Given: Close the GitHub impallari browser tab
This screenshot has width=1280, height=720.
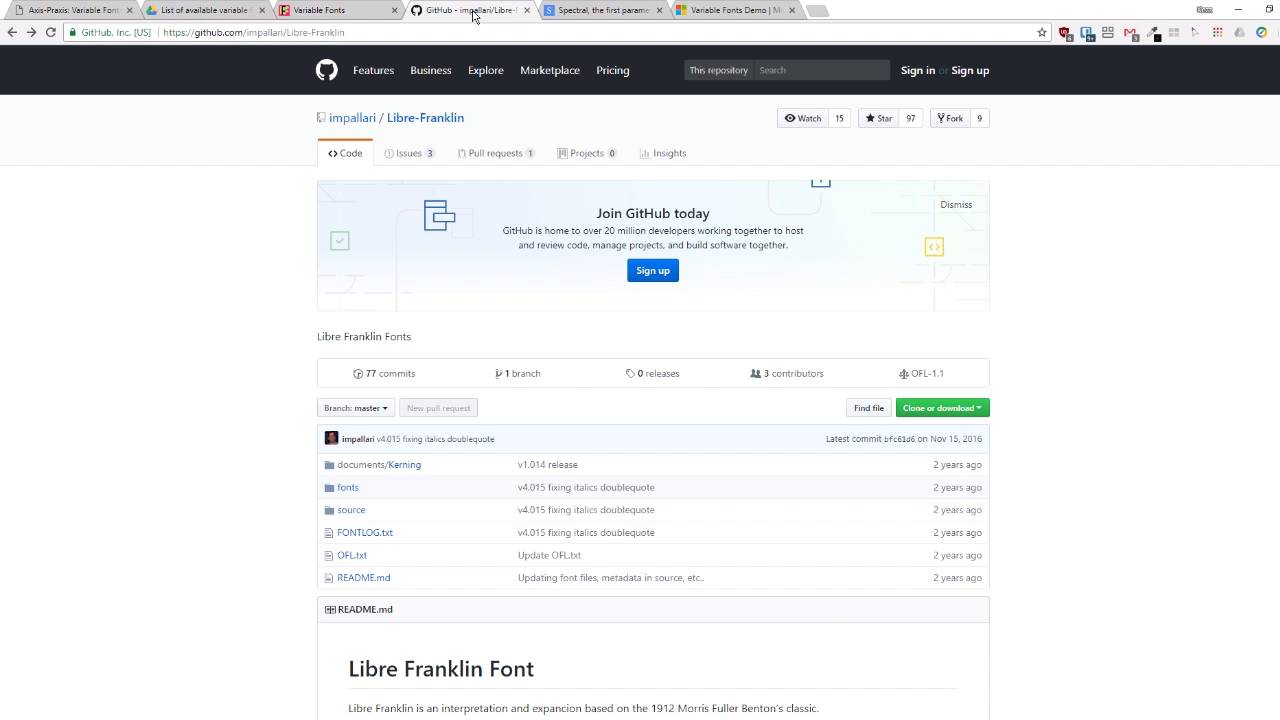Looking at the screenshot, I should click(527, 10).
